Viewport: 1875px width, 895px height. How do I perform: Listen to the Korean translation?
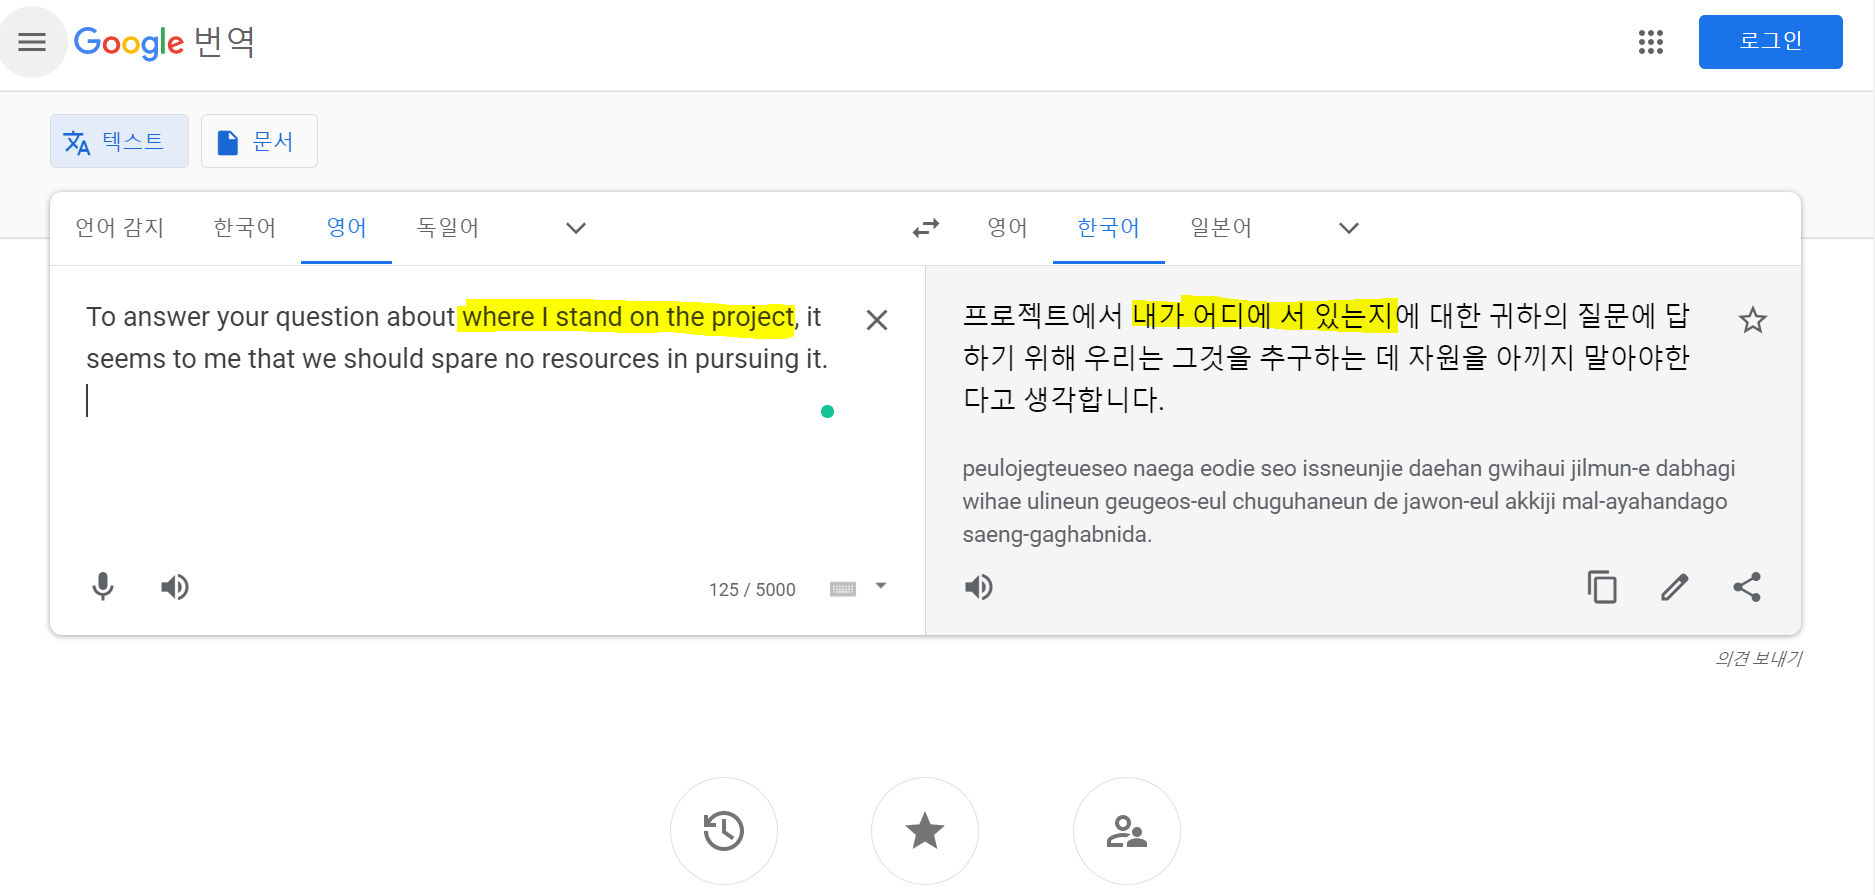(979, 587)
